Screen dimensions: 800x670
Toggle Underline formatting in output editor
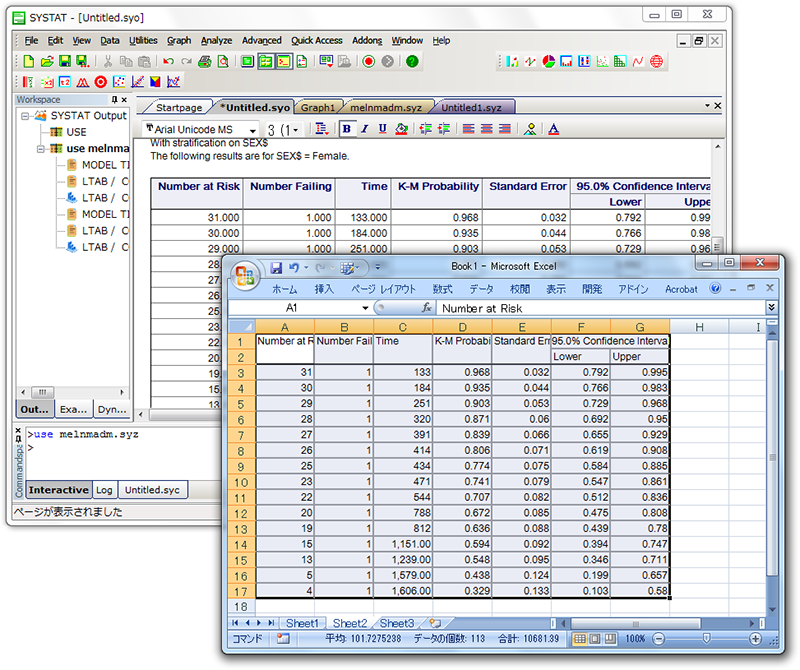point(382,129)
